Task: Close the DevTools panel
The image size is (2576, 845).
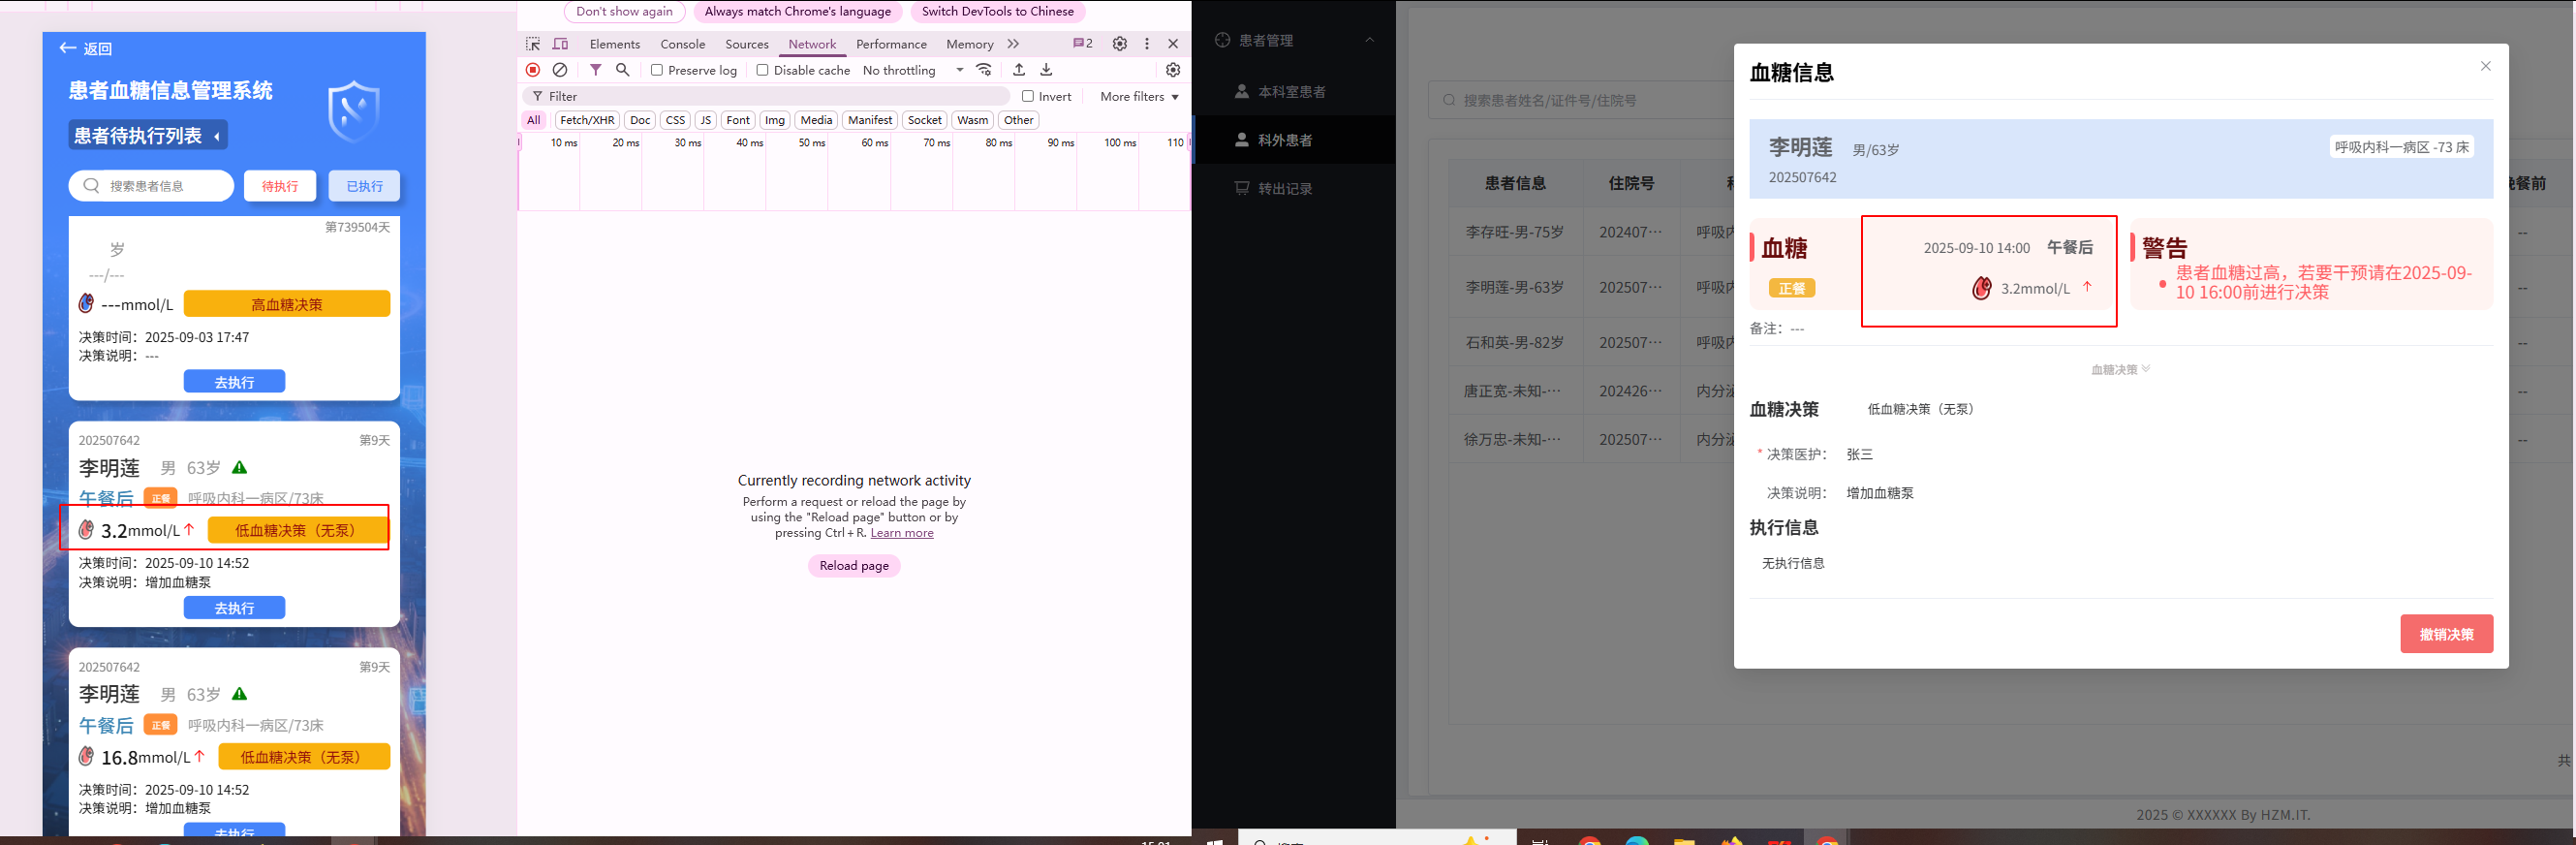Action: tap(1173, 44)
